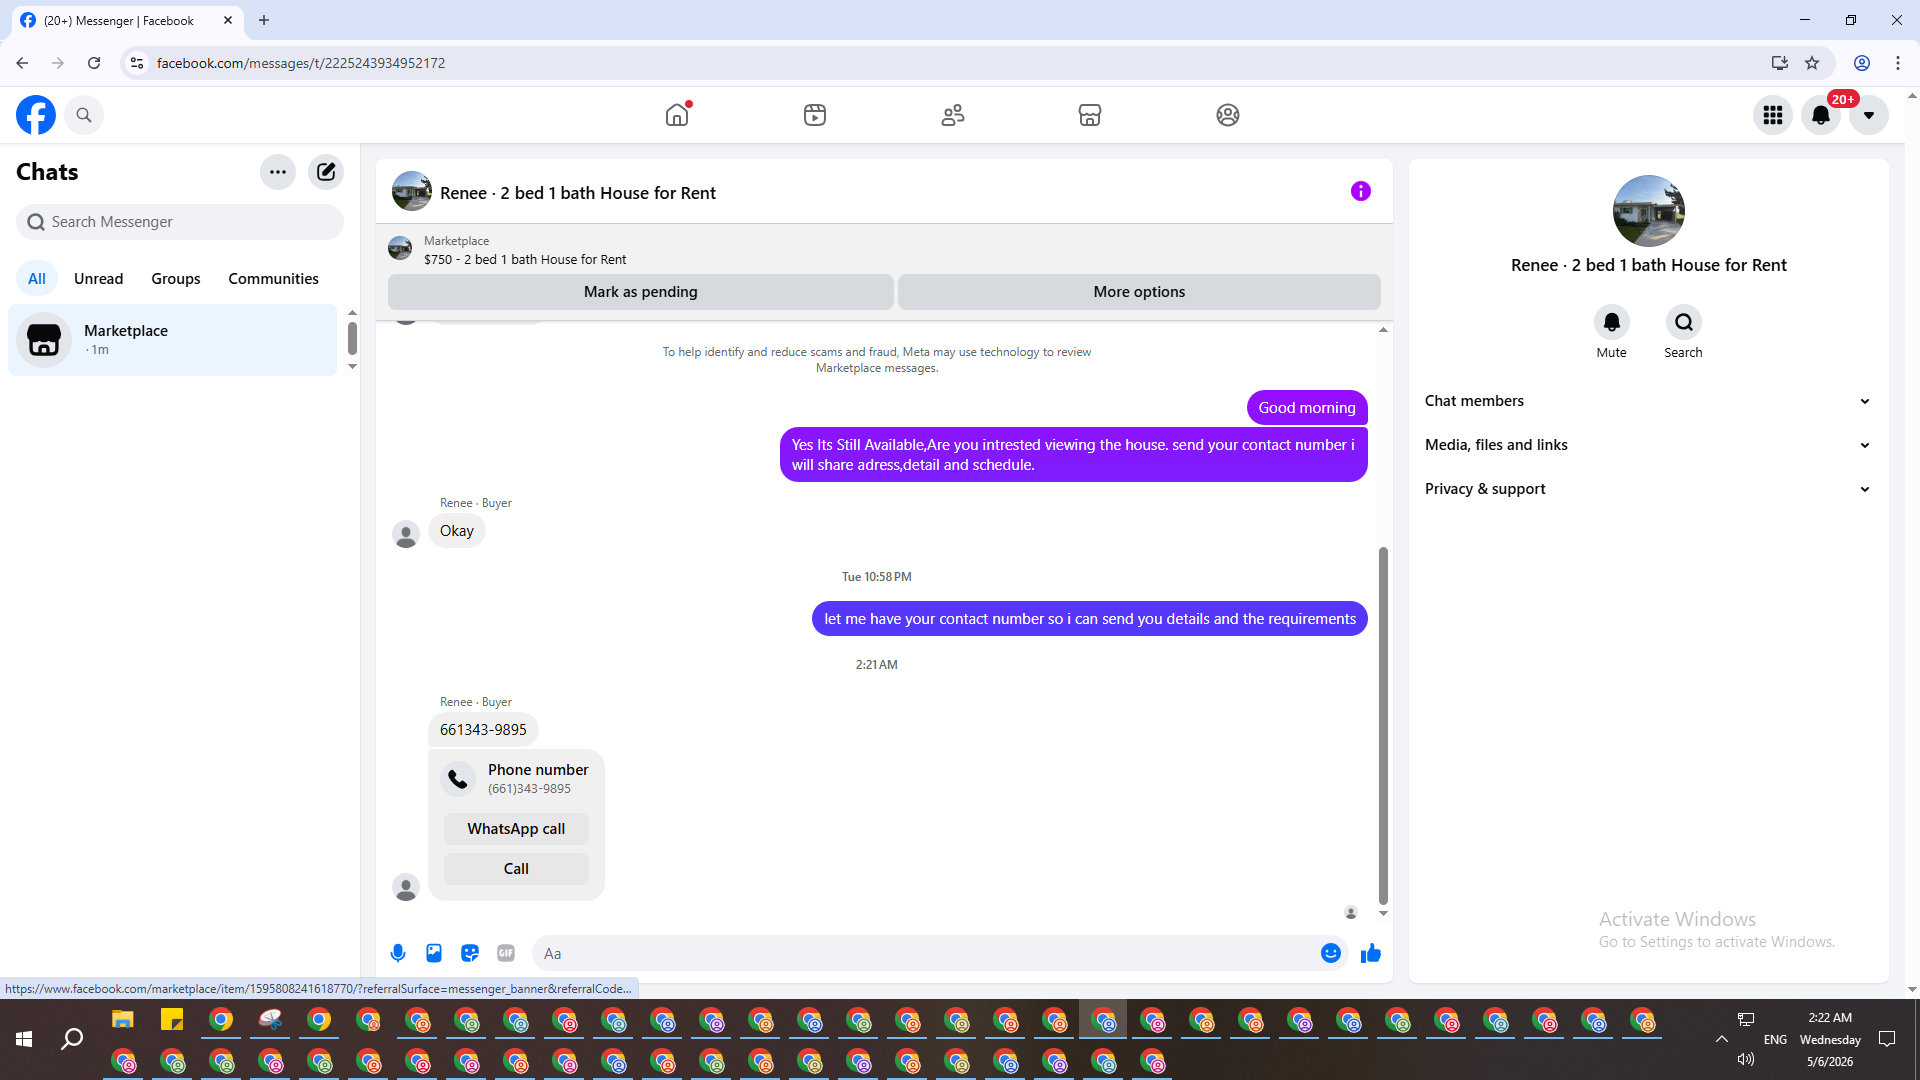
Task: Open the Reels video icon
Action: pos(815,115)
